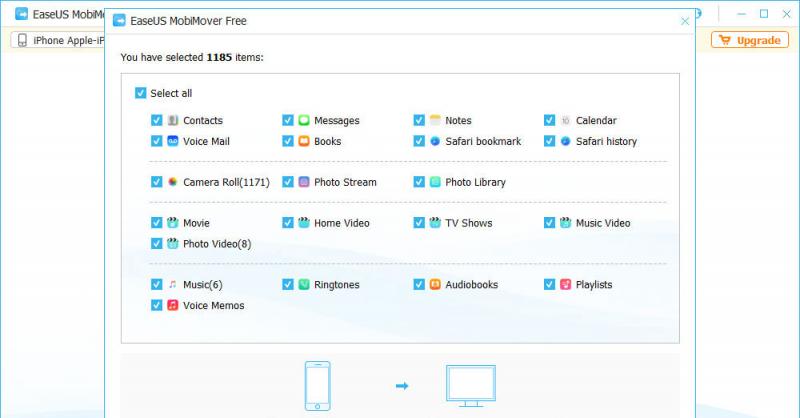The image size is (800, 418).
Task: Click the TV Shows clapperboard icon
Action: coord(435,223)
